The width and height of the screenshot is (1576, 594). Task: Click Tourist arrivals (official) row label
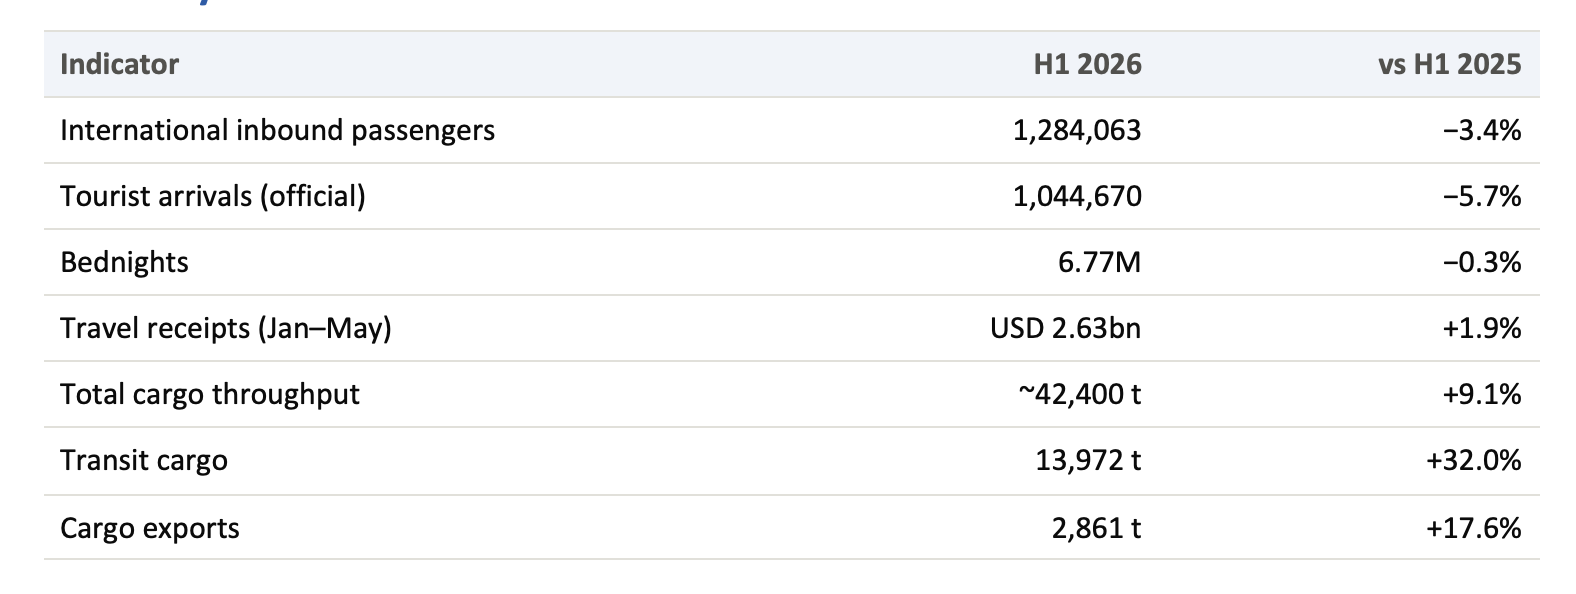213,196
